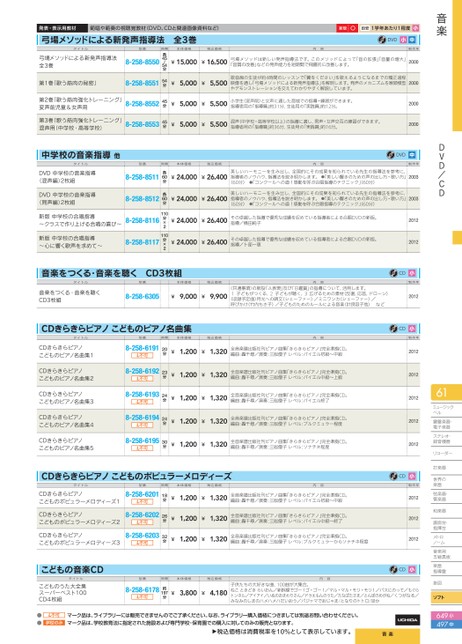This screenshot has height=644, width=462.
Task: Click the pink 小 badge in 弓場メソッド header
Action: pyautogui.click(x=403, y=40)
